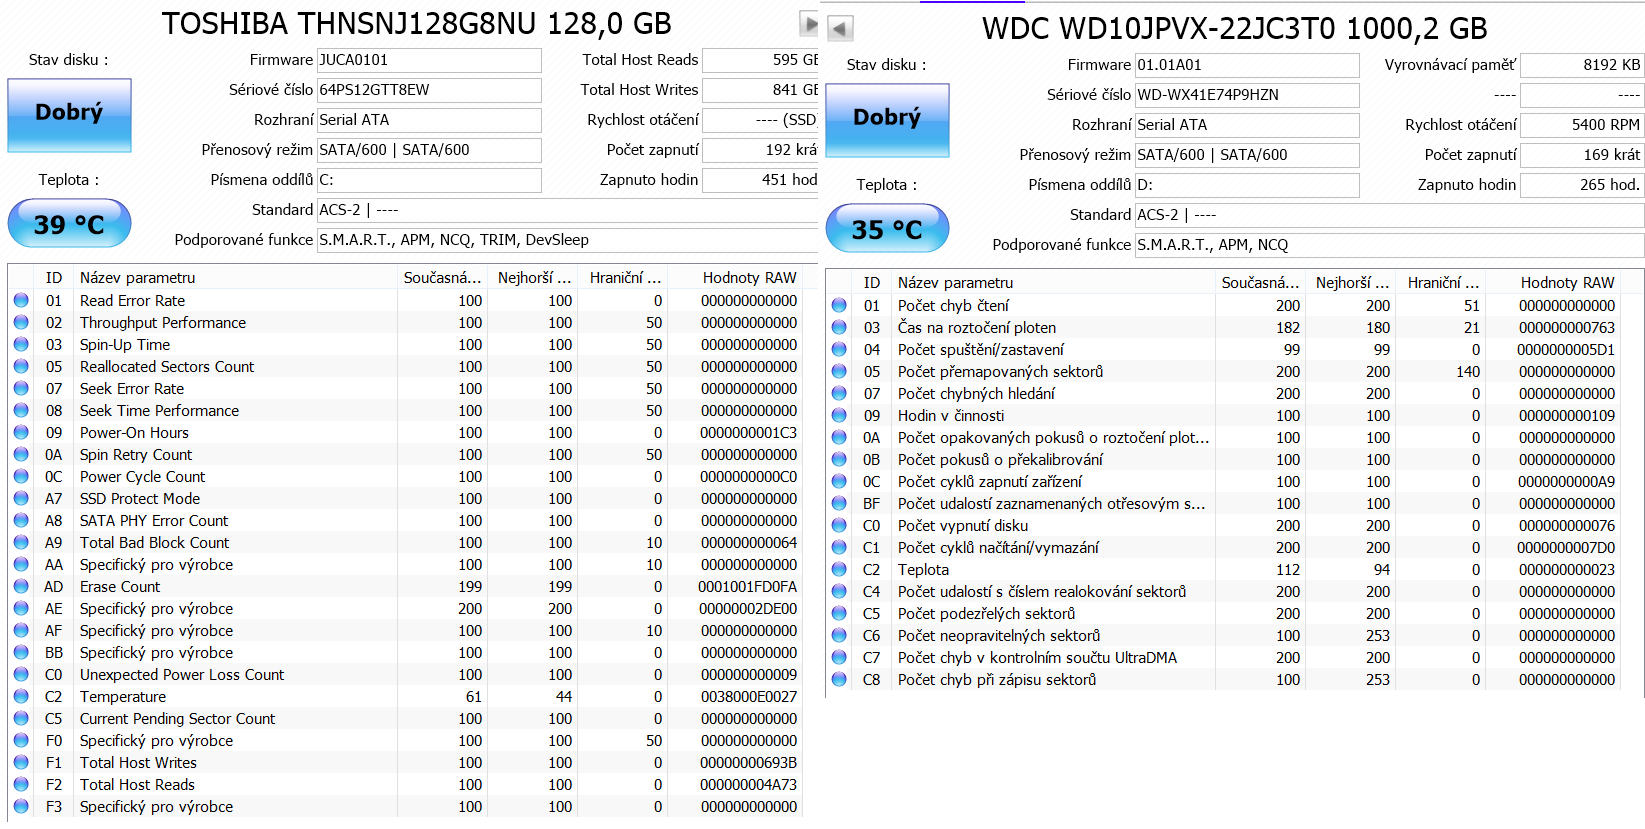
Task: Click the status orb of the Hodin v činnosti row
Action: coord(839,415)
